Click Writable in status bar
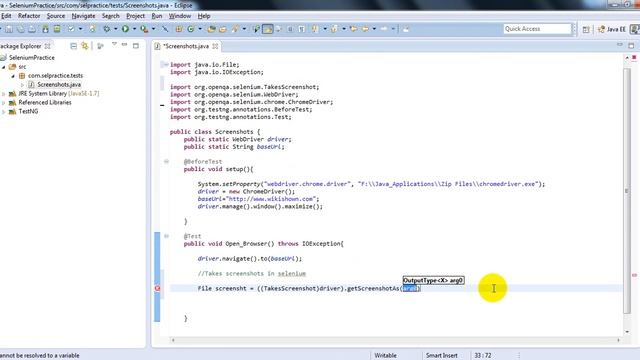This screenshot has height=360, width=640. click(x=385, y=356)
